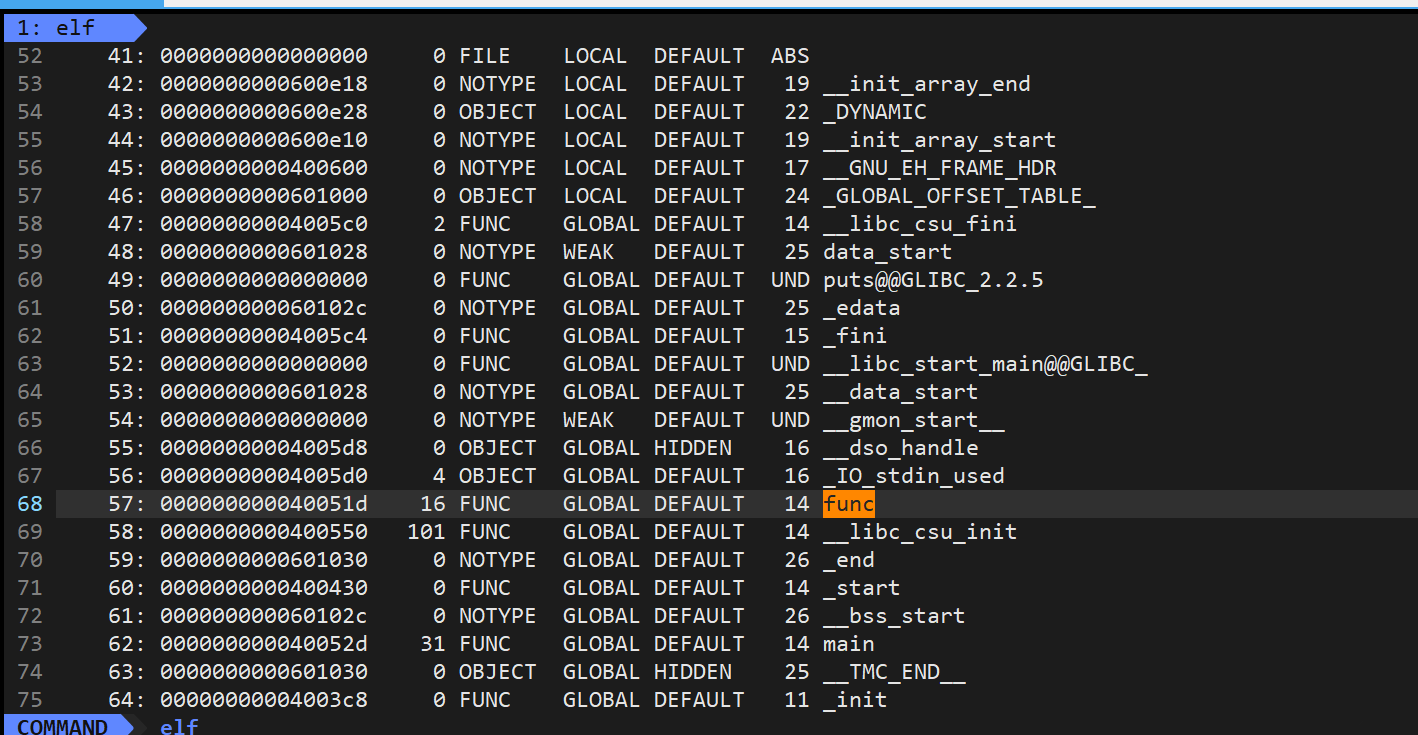This screenshot has width=1418, height=735.
Task: Select the "__libc_csu_fini" symbol name
Action: pos(920,224)
